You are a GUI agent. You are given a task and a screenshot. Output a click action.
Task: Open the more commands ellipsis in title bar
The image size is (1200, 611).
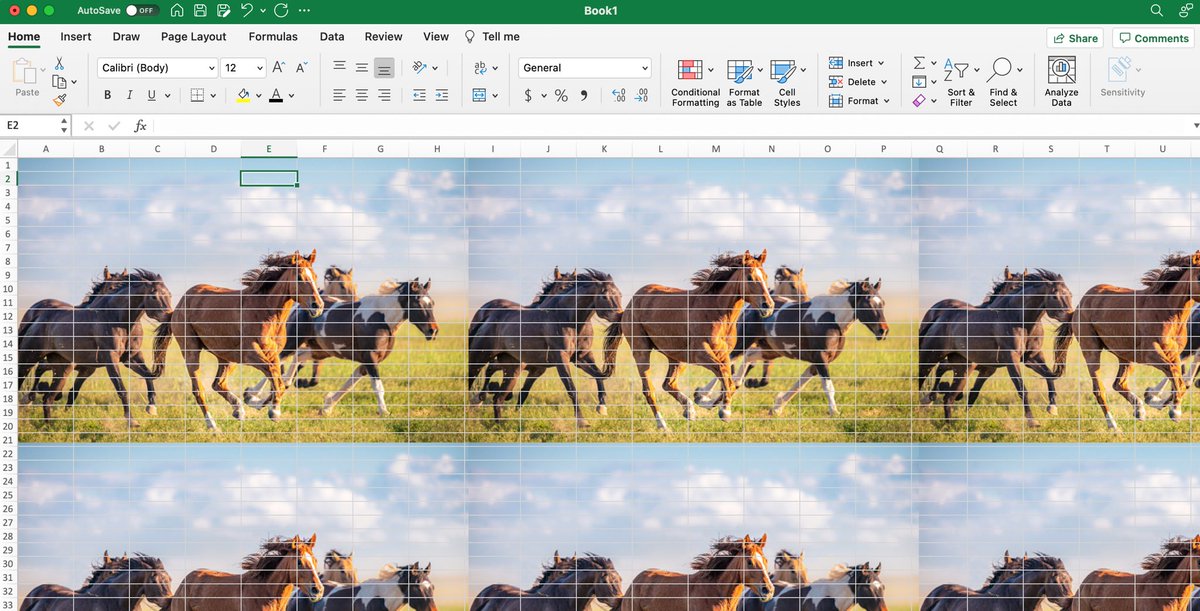point(304,10)
